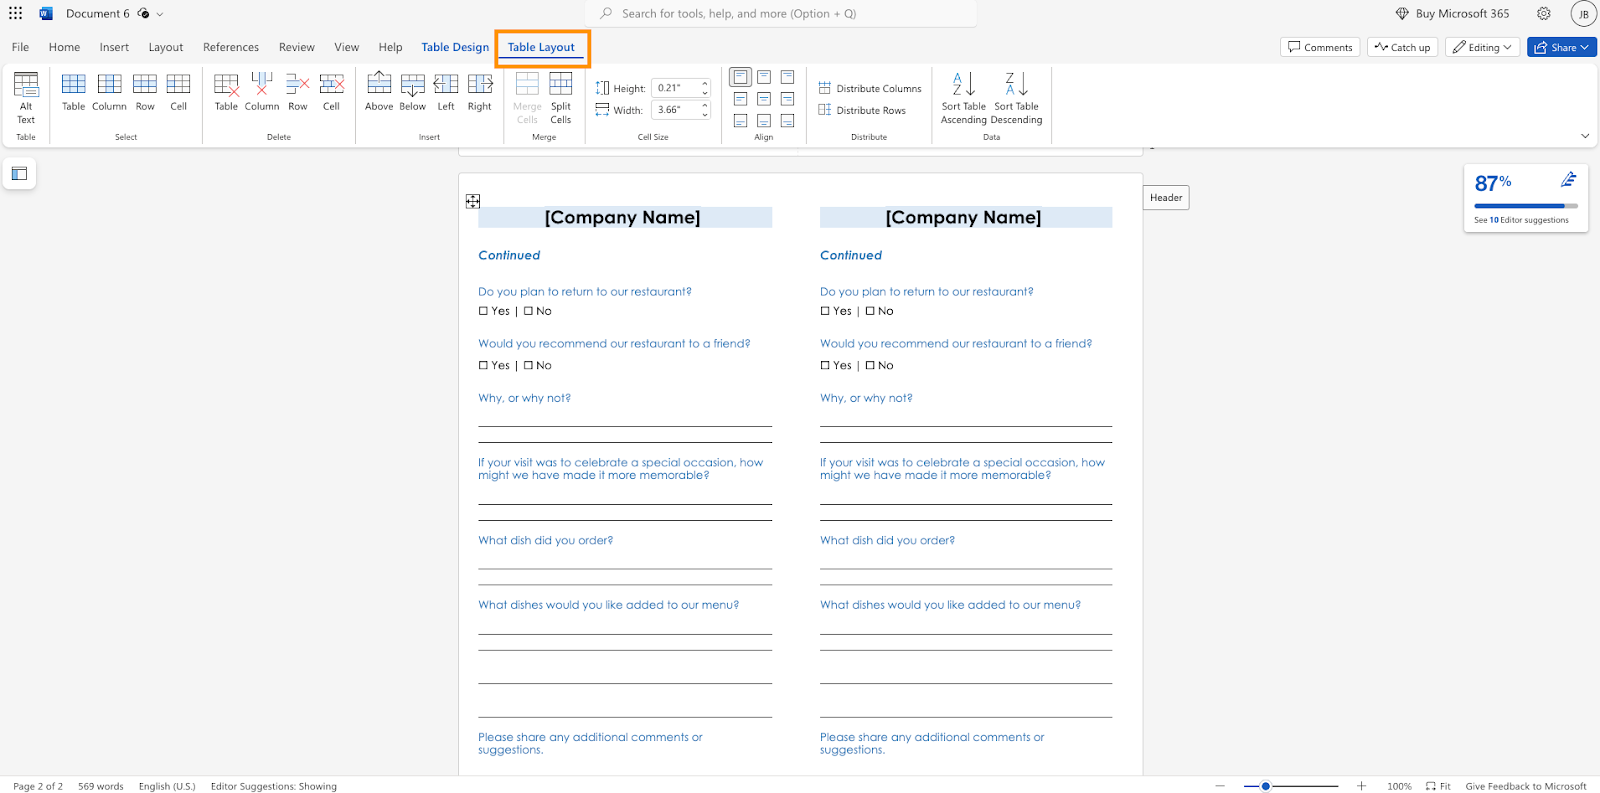Check Yes under recommend to friend, left column
The image size is (1600, 793).
point(483,365)
